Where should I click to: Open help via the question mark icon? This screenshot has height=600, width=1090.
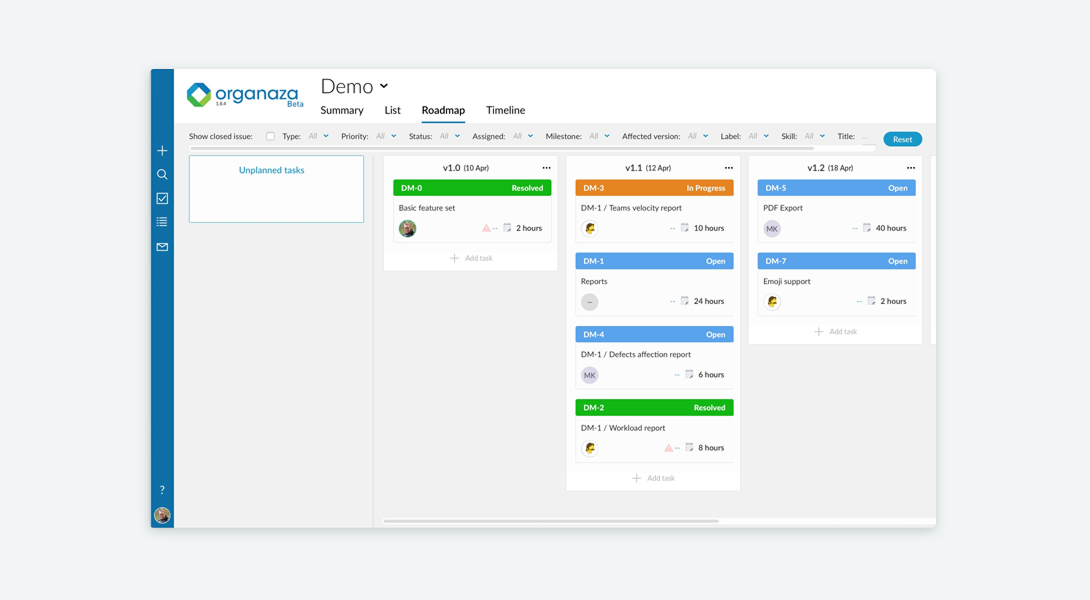point(162,489)
